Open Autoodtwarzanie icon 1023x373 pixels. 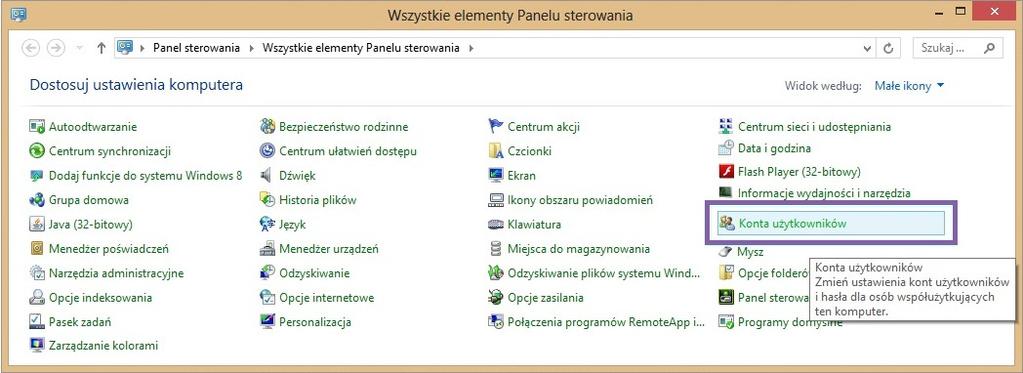pos(37,127)
